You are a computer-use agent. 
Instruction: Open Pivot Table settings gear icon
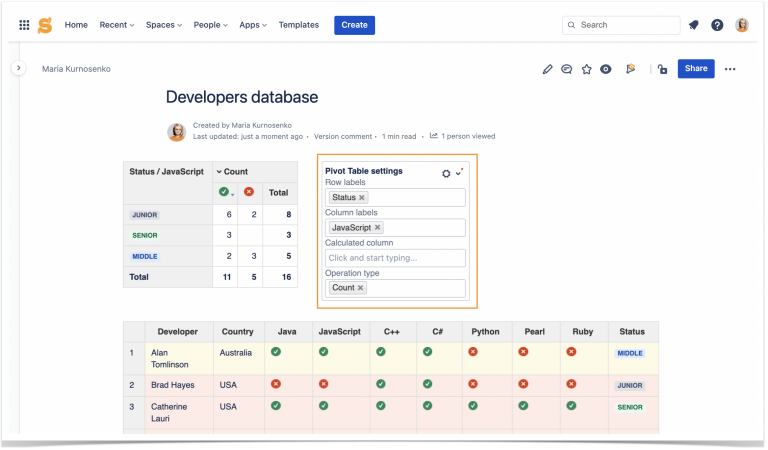point(446,173)
